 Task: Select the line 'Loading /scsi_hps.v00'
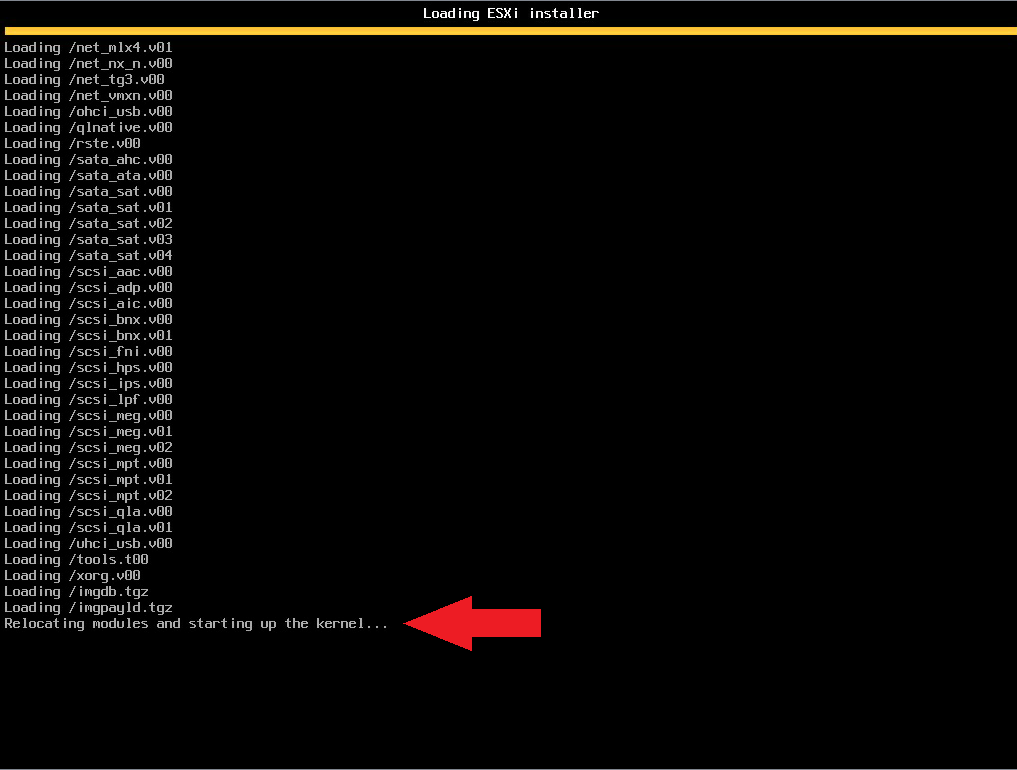88,367
